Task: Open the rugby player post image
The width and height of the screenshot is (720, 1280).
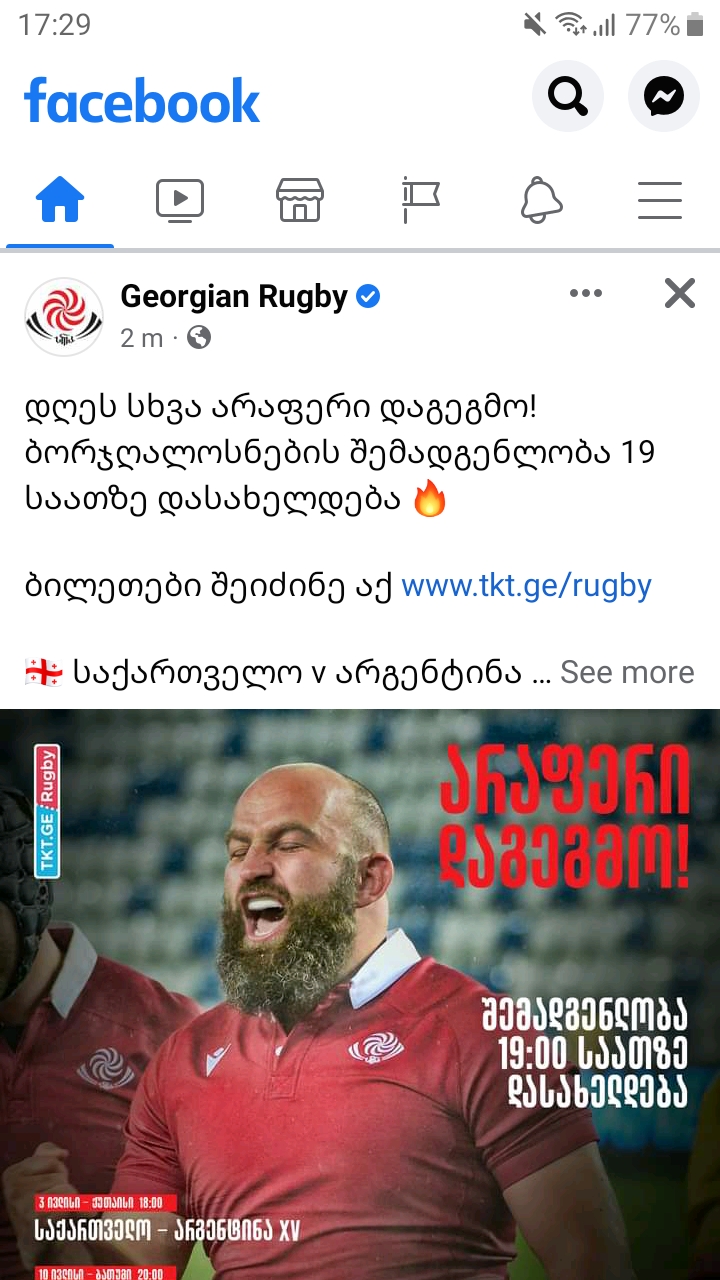Action: [360, 995]
